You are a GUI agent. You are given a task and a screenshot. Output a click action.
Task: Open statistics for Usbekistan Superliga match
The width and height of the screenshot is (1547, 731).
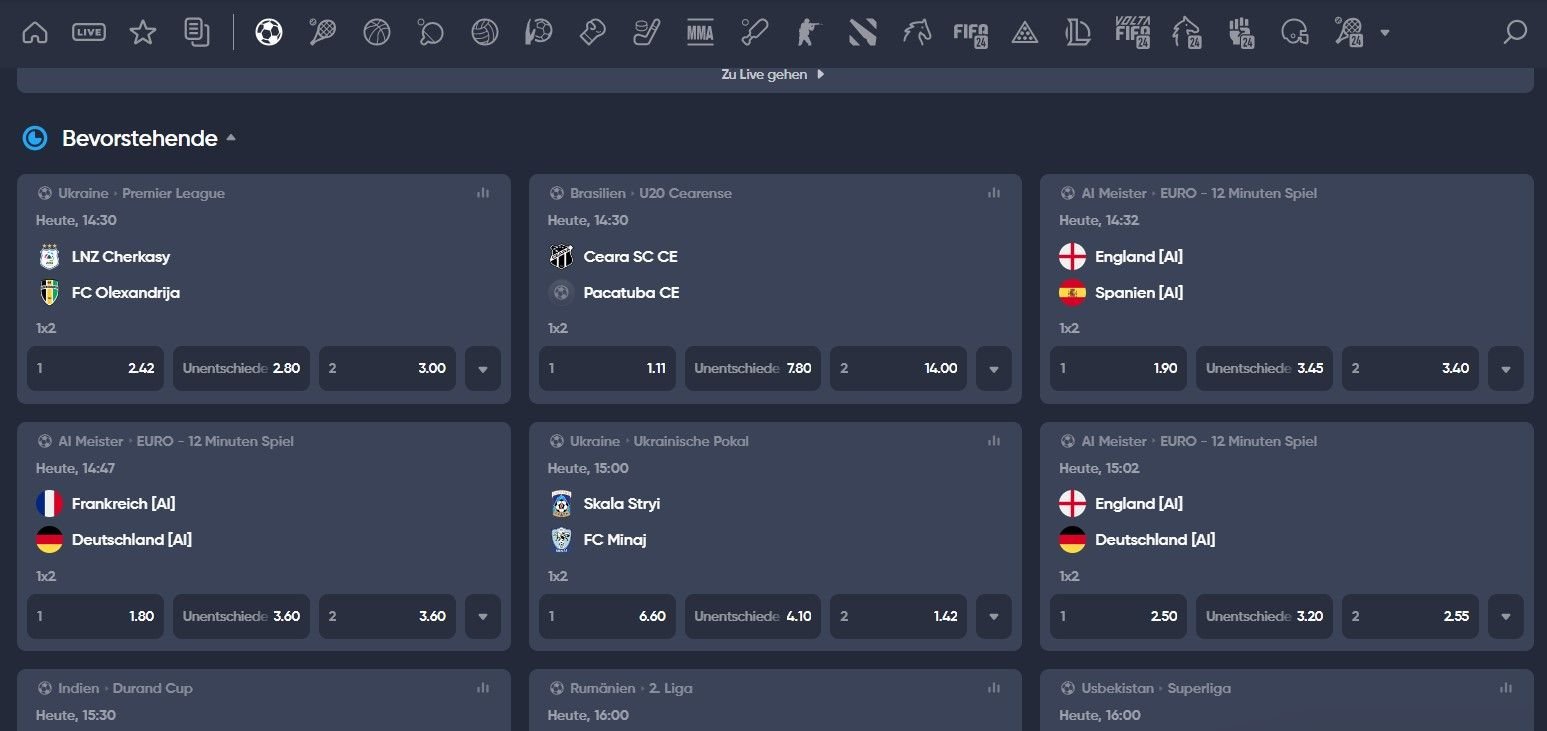click(x=1506, y=688)
